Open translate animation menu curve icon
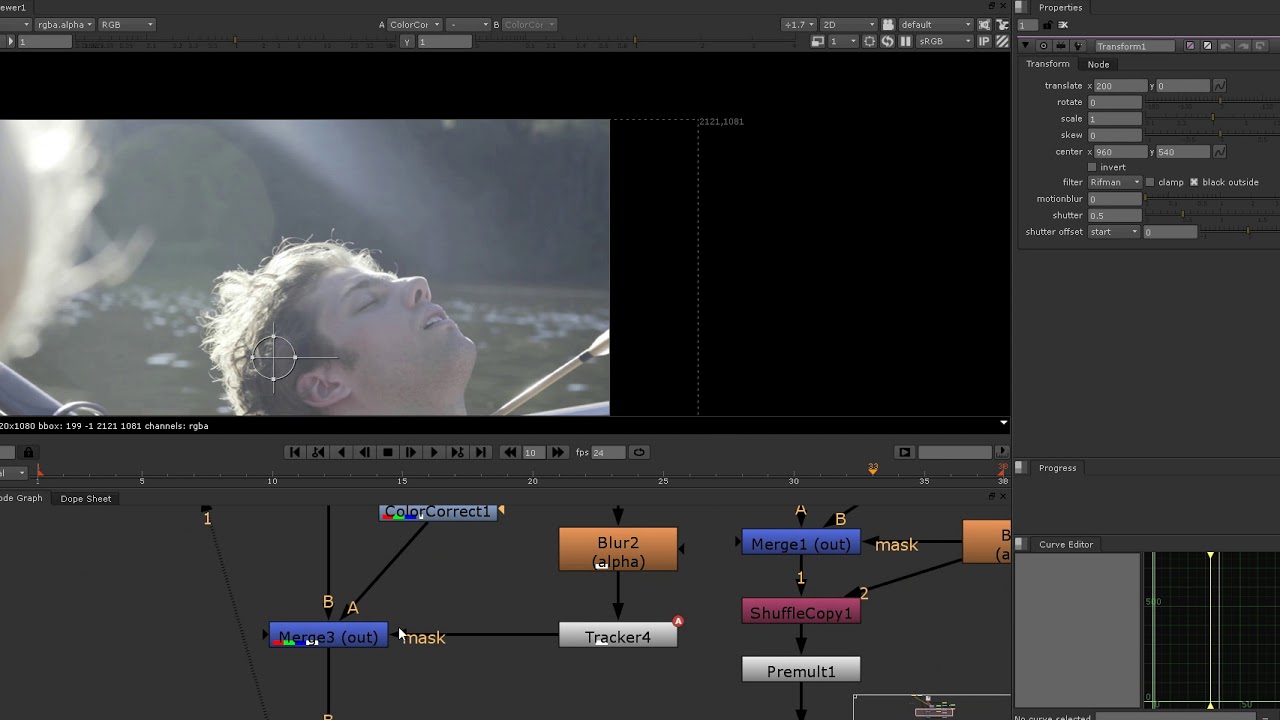 1220,86
